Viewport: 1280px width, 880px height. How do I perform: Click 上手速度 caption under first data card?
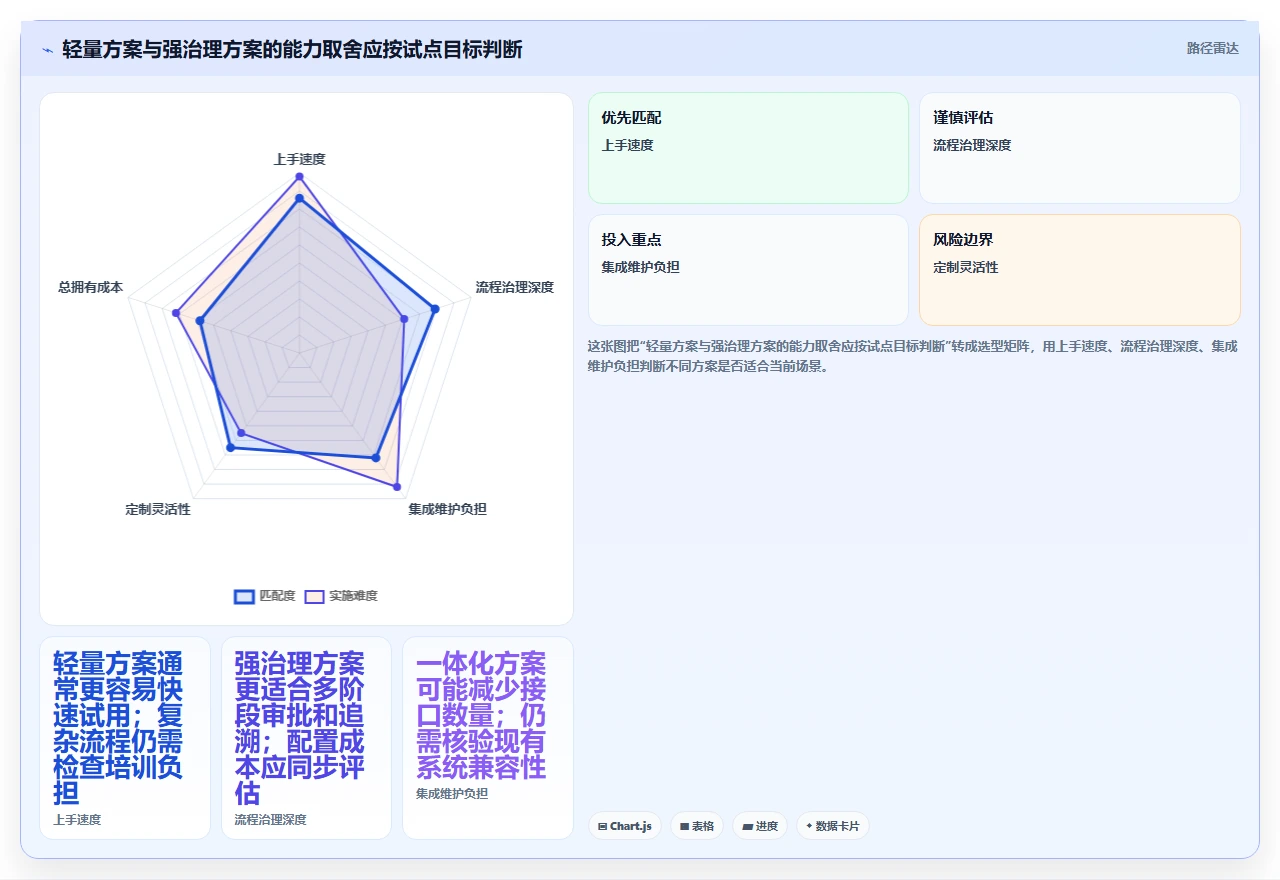(77, 820)
